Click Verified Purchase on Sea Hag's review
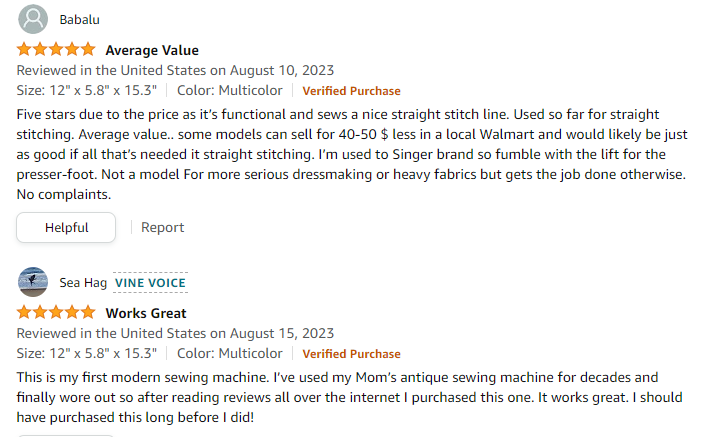Screen dimensions: 708x437 pos(351,353)
